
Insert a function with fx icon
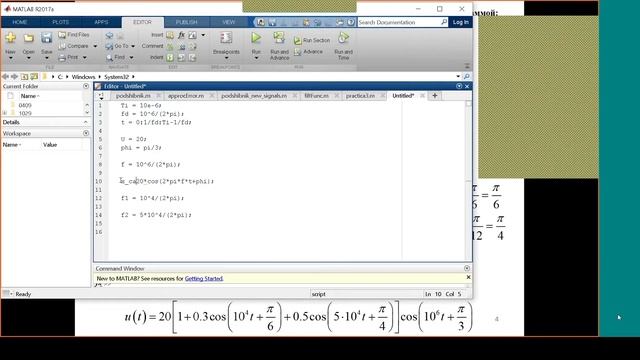click(181, 35)
